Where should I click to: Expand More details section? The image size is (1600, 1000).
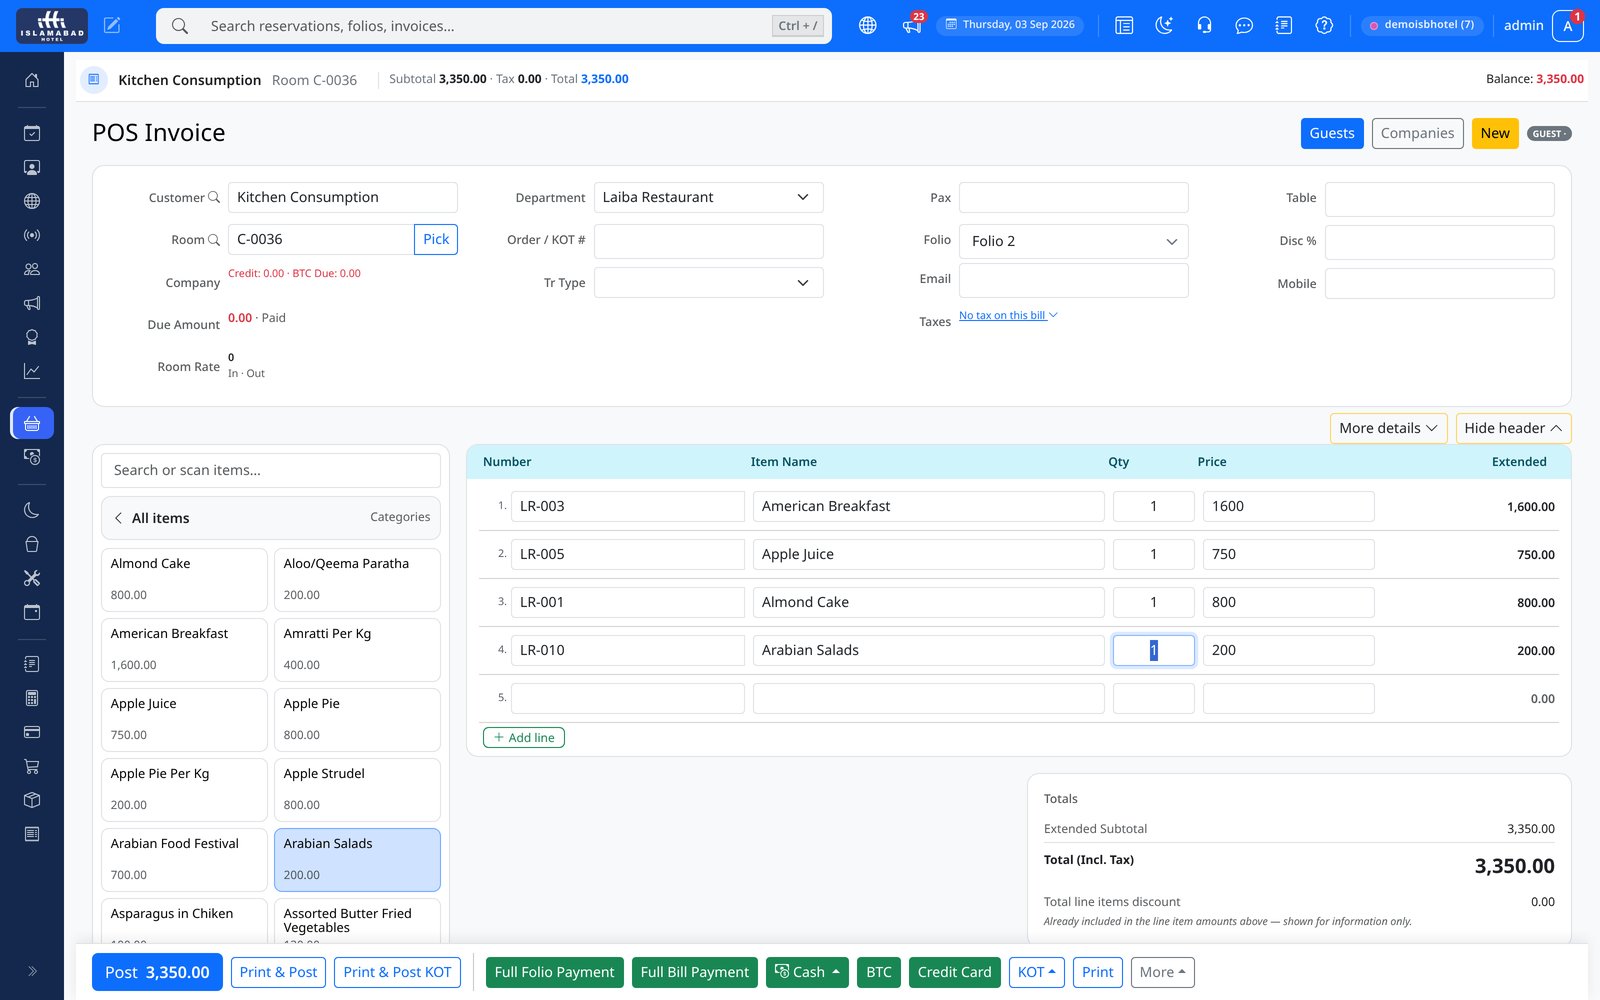[x=1388, y=428]
